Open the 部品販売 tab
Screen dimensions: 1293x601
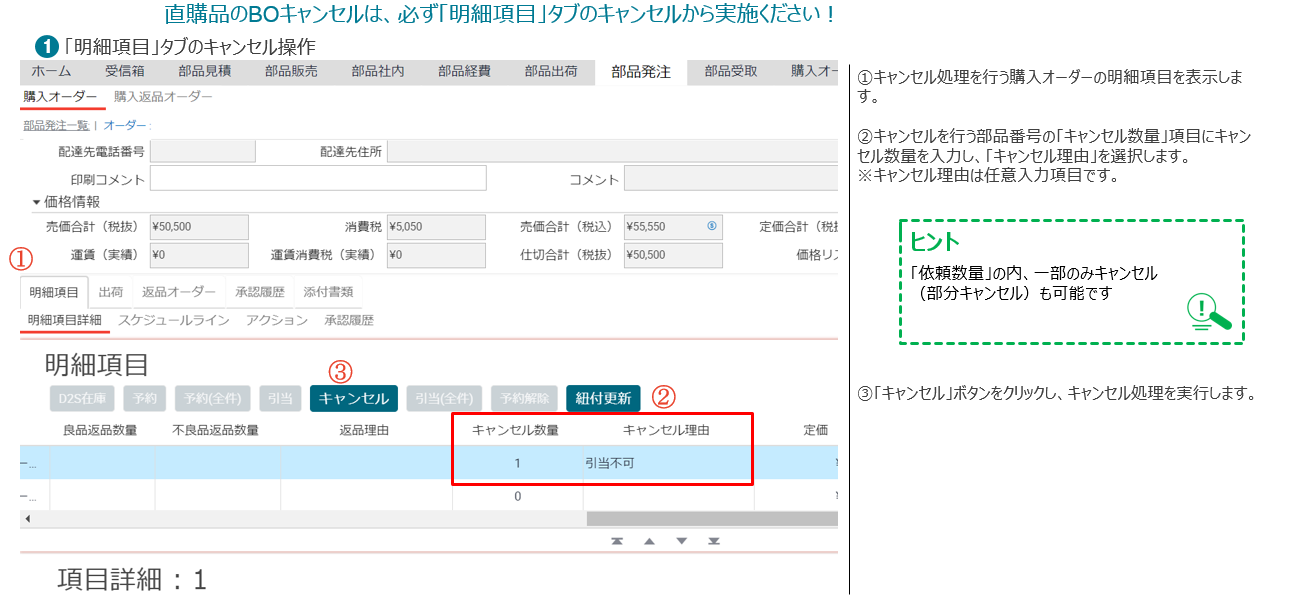coord(291,72)
